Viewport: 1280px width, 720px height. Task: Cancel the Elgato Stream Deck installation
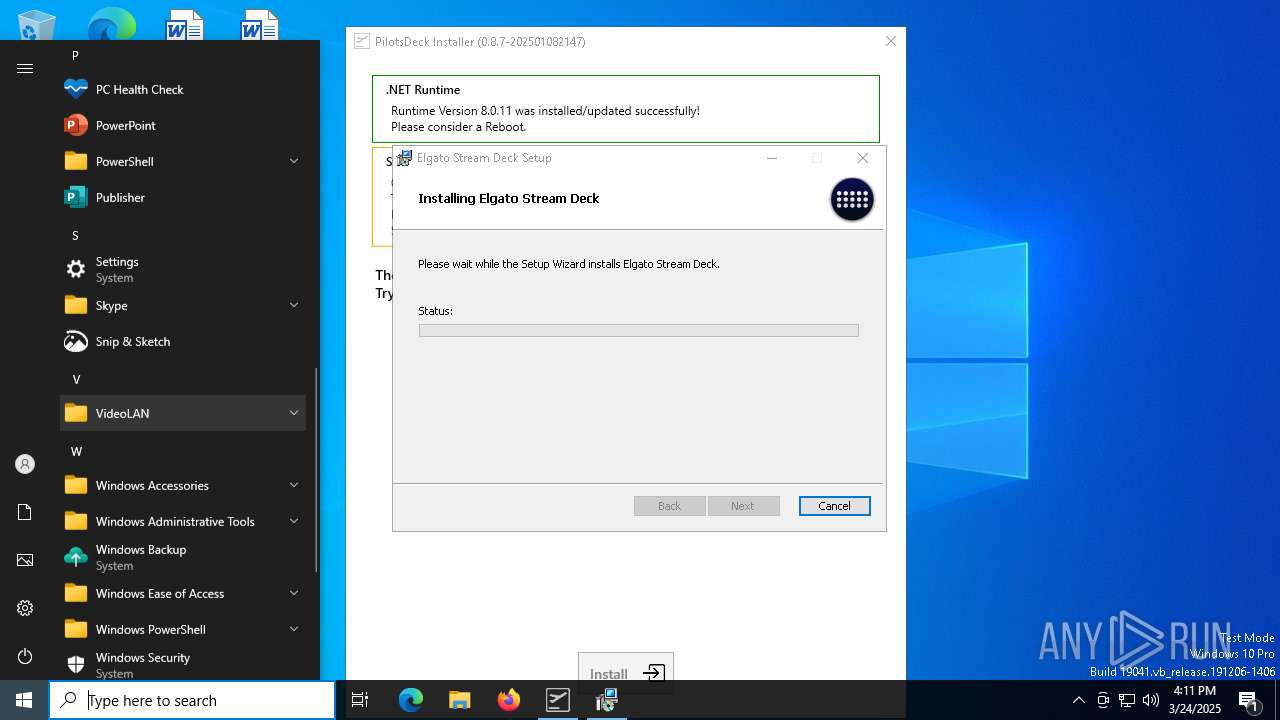click(x=834, y=506)
